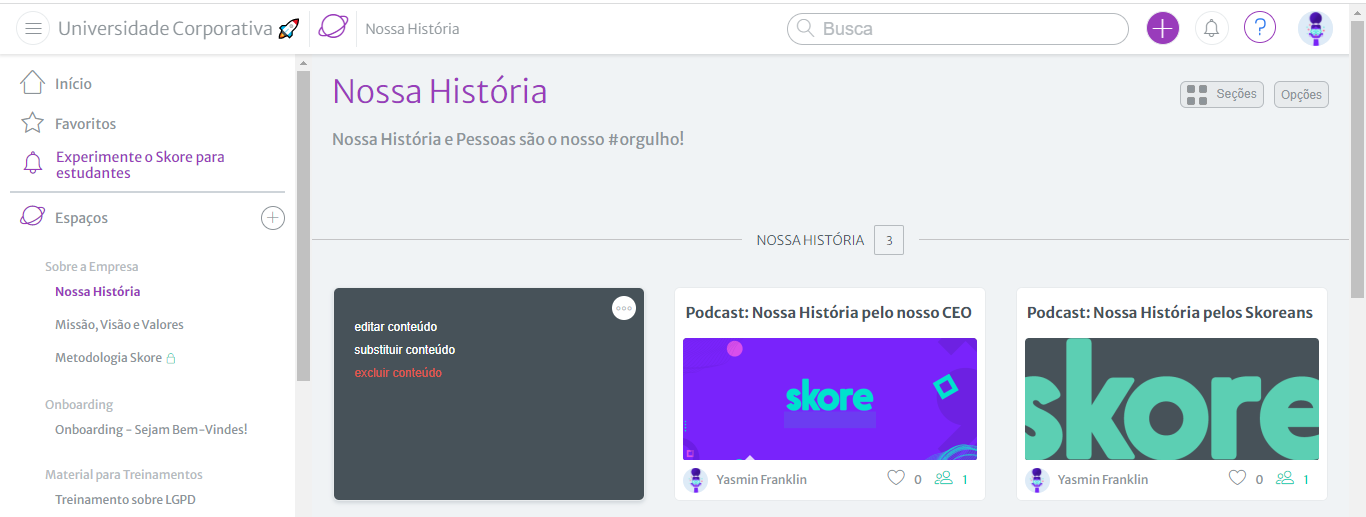1366x517 pixels.
Task: Click the planet icon in the top bar
Action: point(333,27)
